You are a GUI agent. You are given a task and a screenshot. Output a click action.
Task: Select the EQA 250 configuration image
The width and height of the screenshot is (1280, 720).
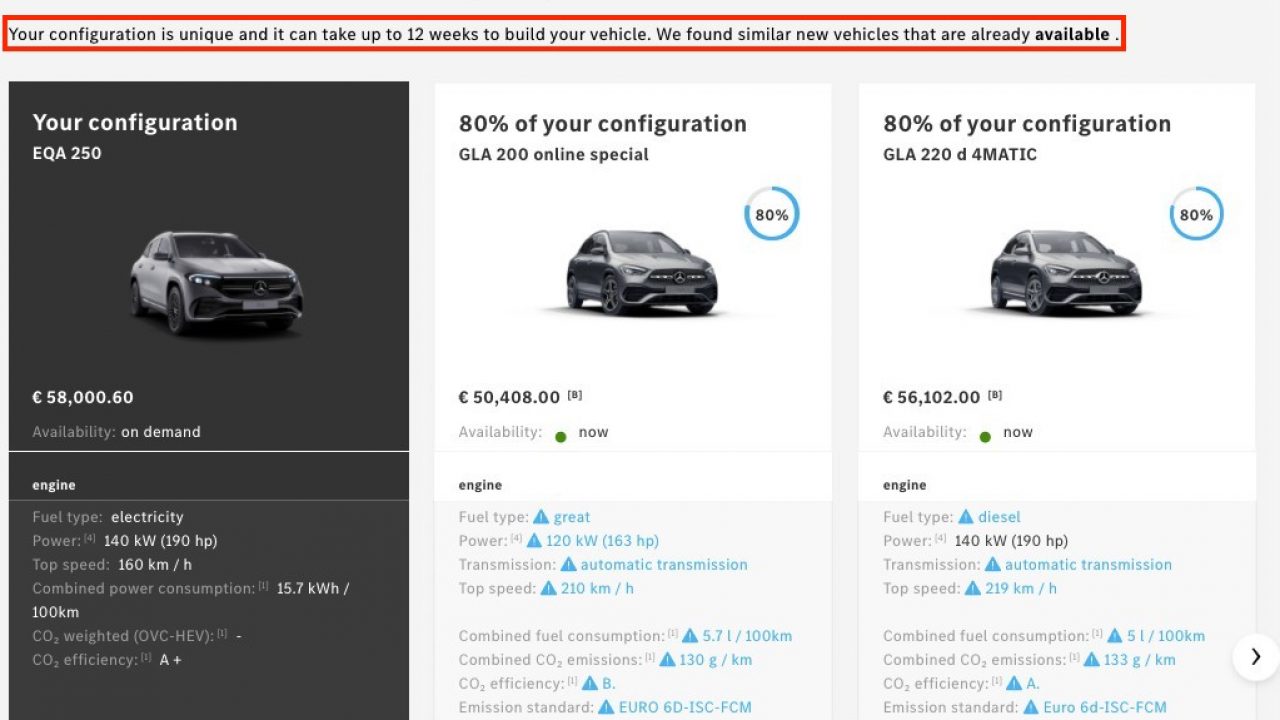(x=216, y=284)
